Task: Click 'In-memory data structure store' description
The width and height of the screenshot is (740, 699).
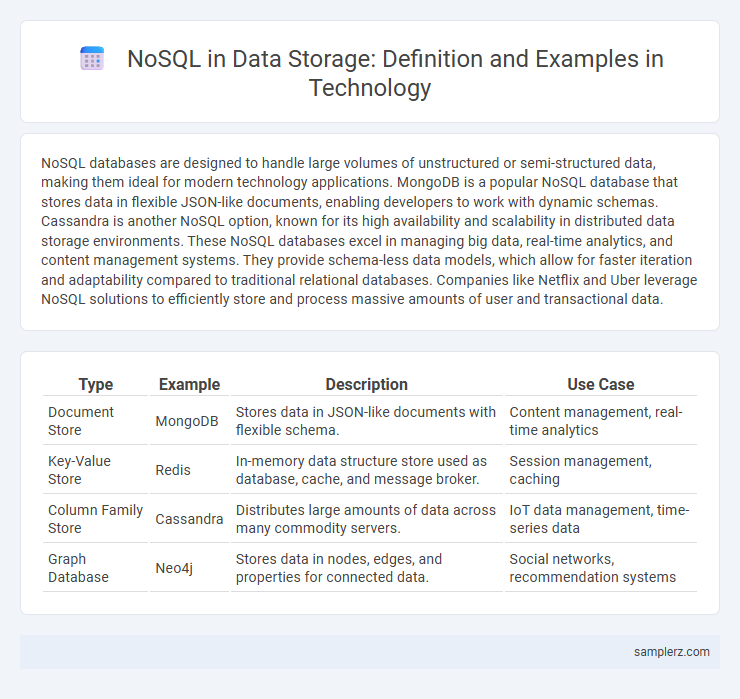Action: click(367, 470)
